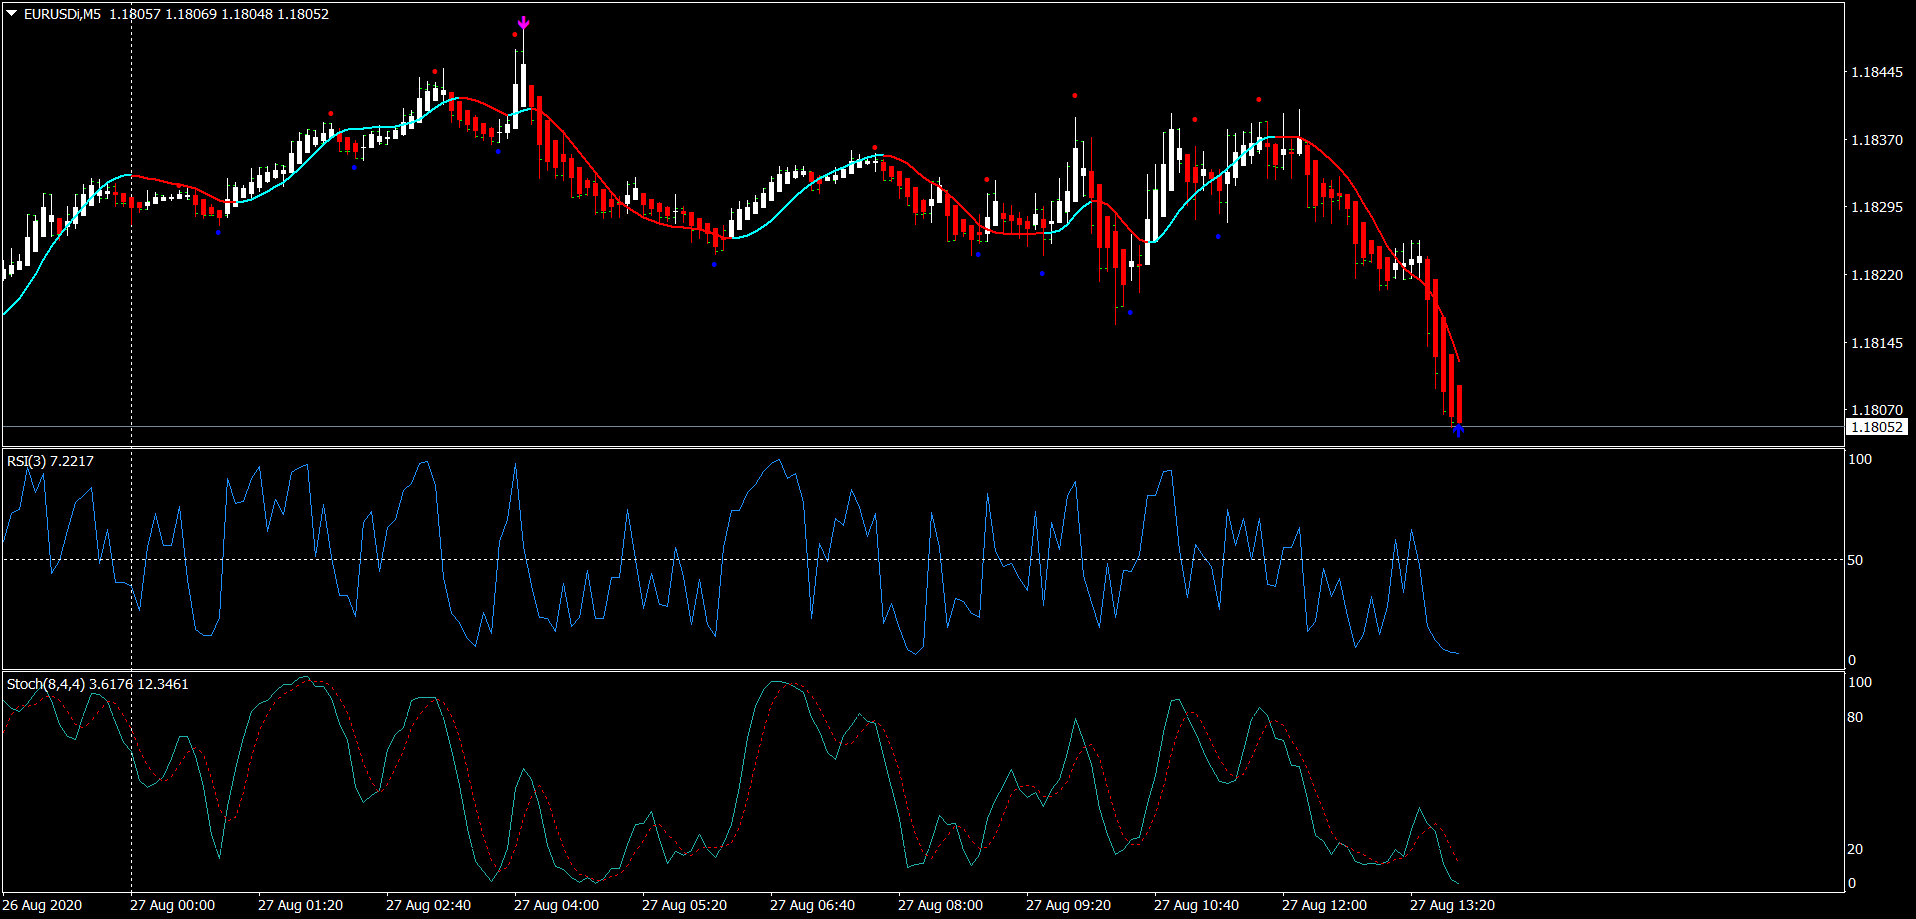Click the RSI 100 level axis label
Image resolution: width=1916 pixels, height=919 pixels.
[1859, 459]
